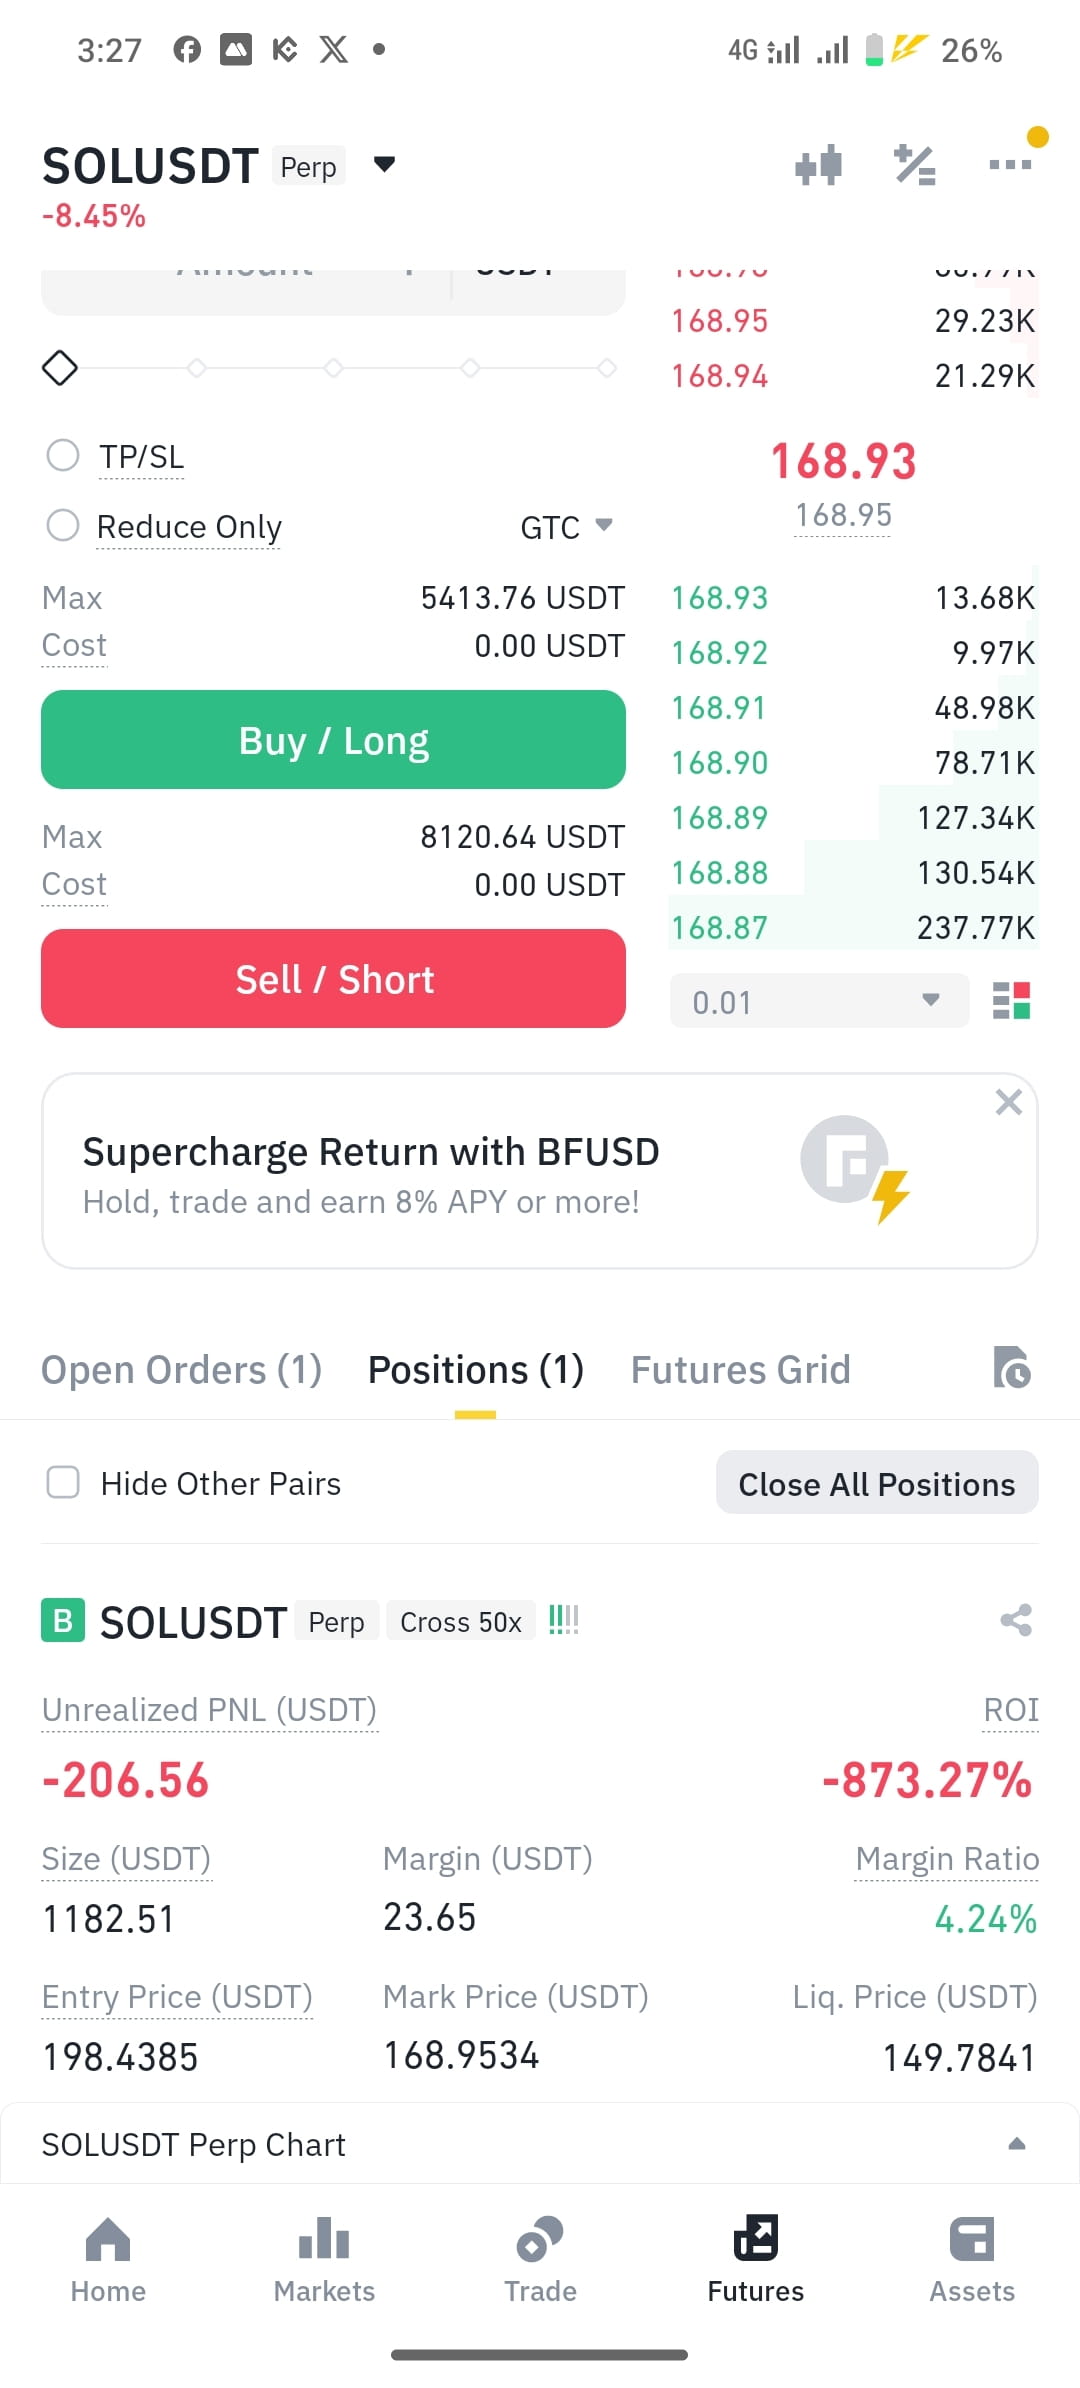Screen dimensions: 1080x2388
Task: Tap the order book layout icon
Action: point(1011,1000)
